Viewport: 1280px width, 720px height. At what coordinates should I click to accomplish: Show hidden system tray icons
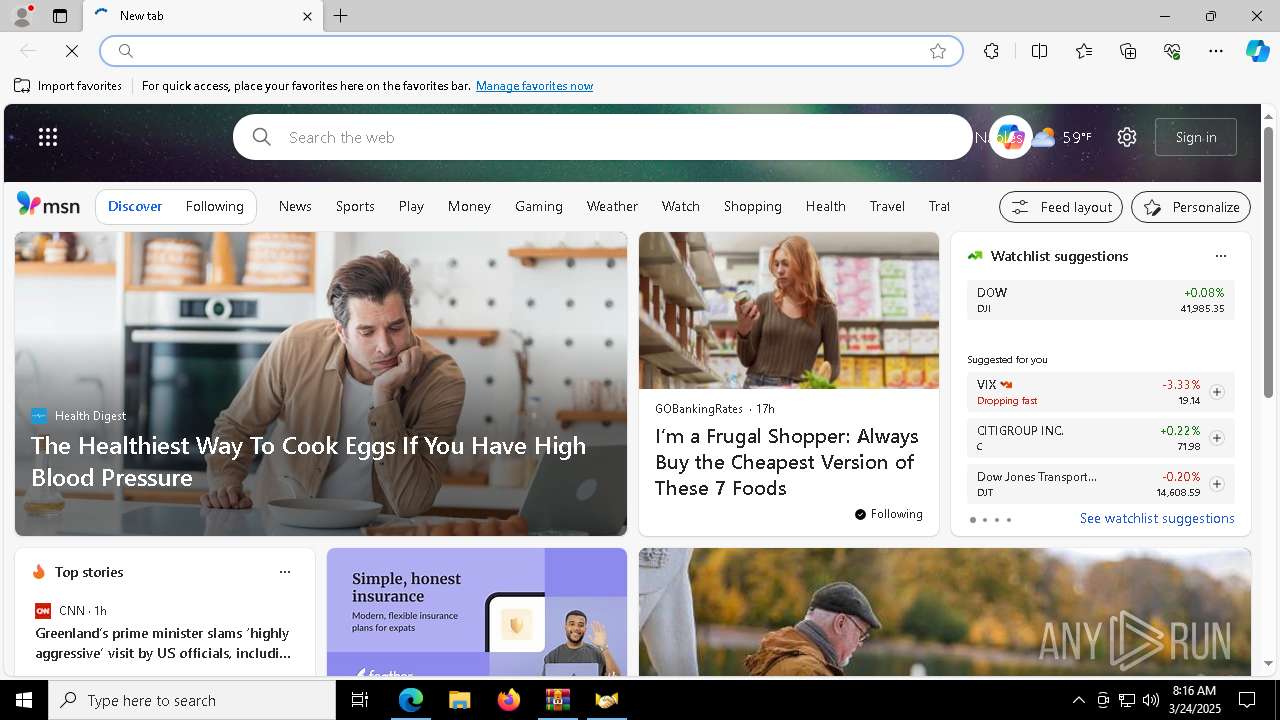click(x=1078, y=700)
